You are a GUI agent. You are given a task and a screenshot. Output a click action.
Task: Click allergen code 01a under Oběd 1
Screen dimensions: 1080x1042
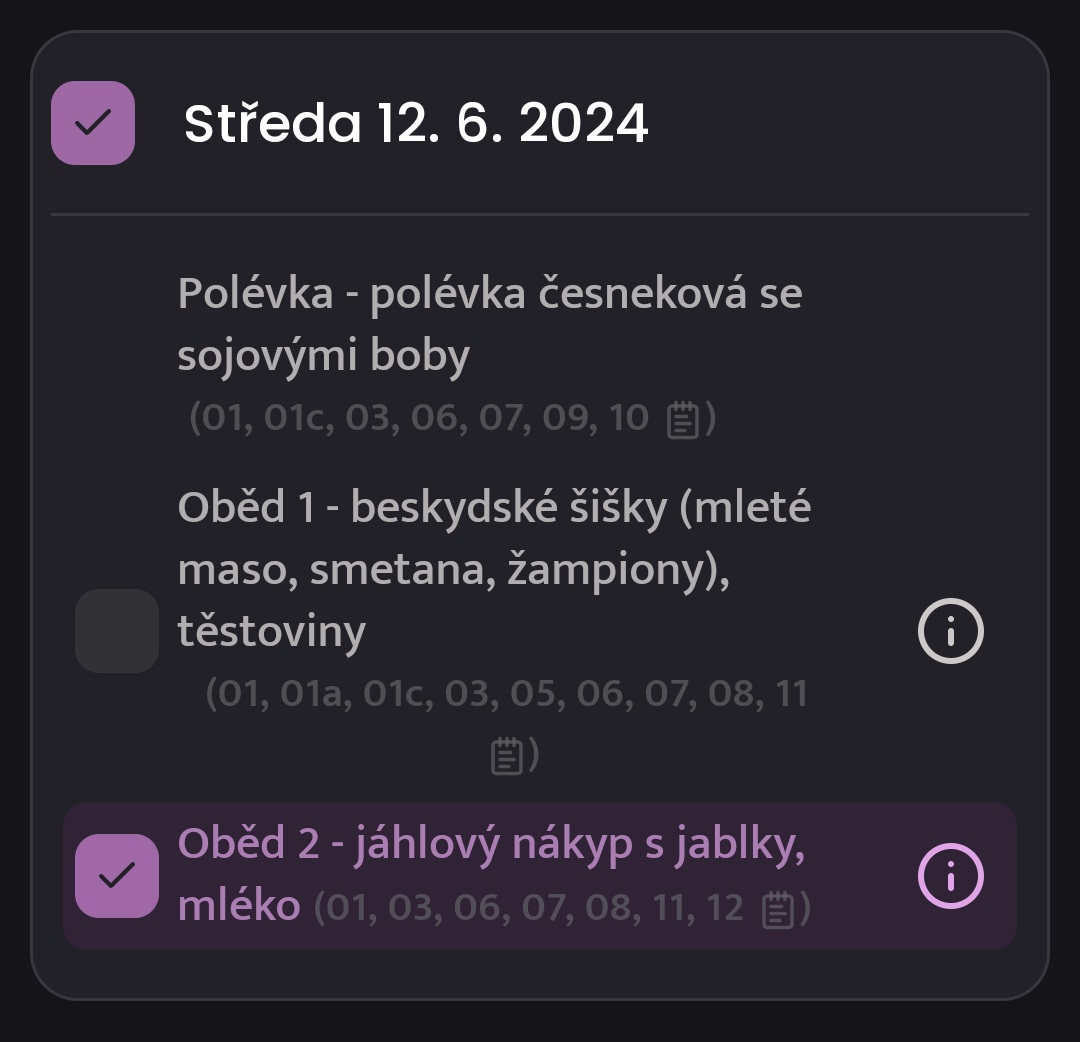311,693
